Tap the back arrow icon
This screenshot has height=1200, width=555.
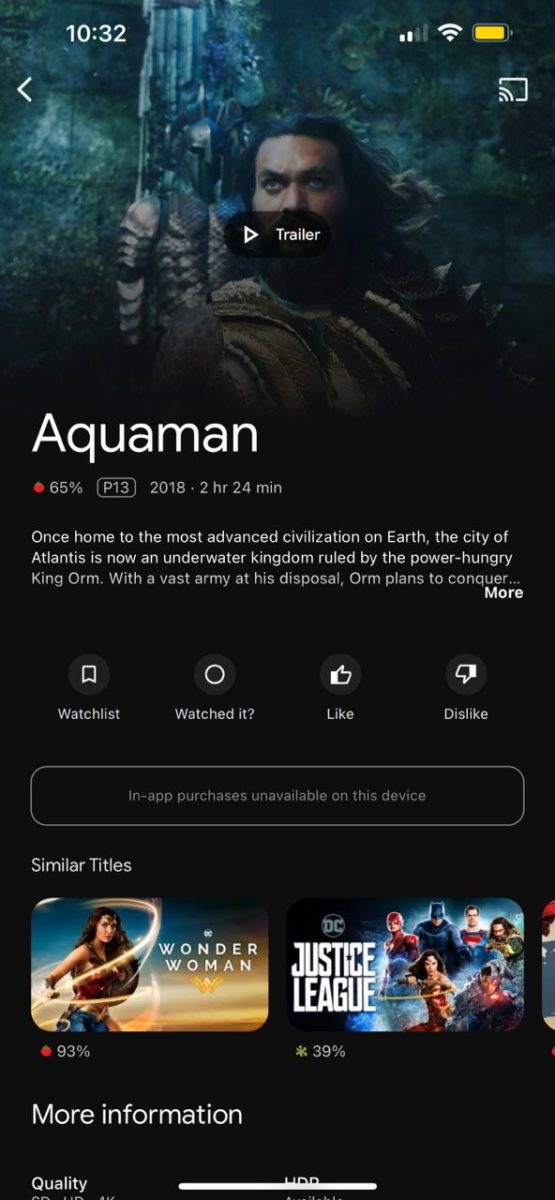[x=25, y=89]
